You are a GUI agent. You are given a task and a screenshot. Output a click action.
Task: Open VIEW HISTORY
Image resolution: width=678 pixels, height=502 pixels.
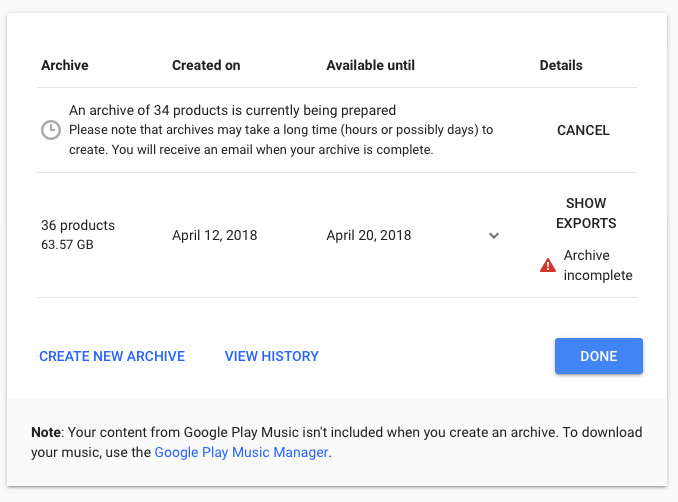pos(271,356)
